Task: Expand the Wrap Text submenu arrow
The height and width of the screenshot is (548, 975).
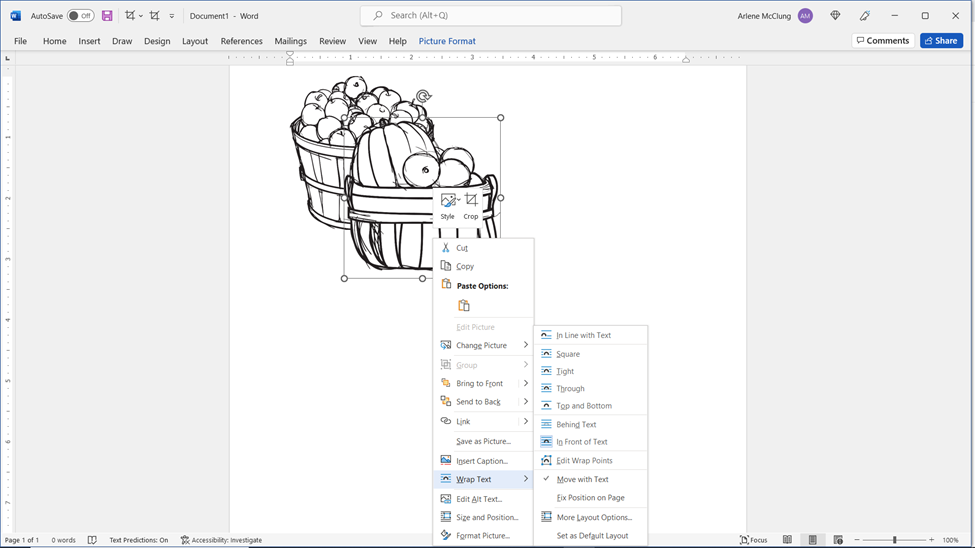Action: point(525,478)
